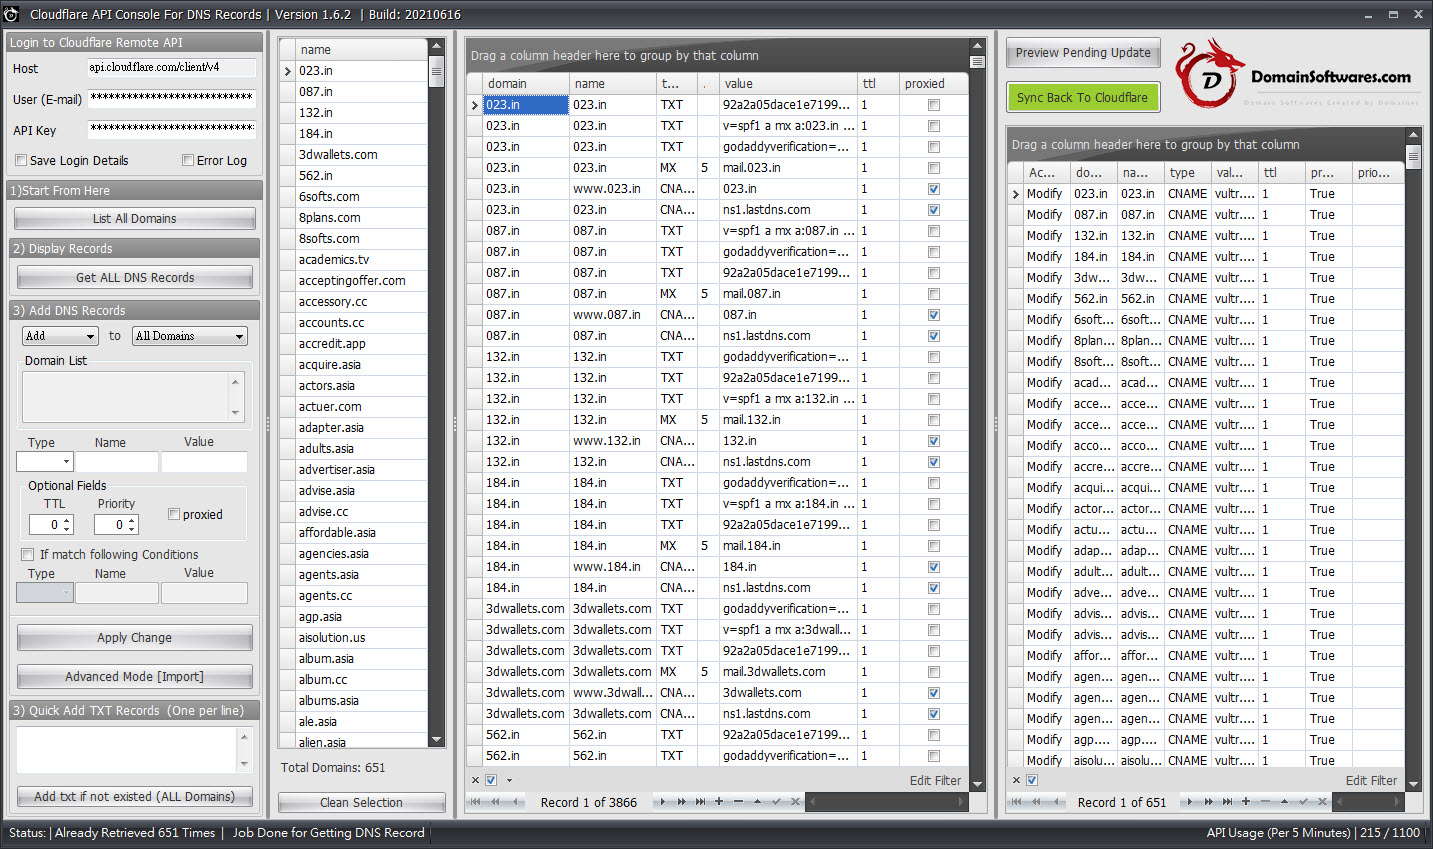Screen dimensions: 1433x849
Task: Cancel edit X icon in 651-record navigator
Action: pyautogui.click(x=1322, y=802)
